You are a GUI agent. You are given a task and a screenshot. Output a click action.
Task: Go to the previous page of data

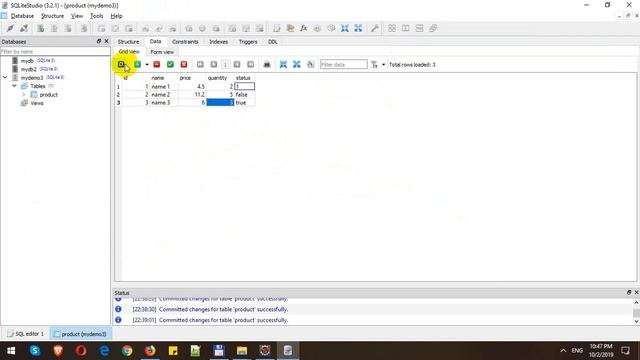[x=214, y=64]
